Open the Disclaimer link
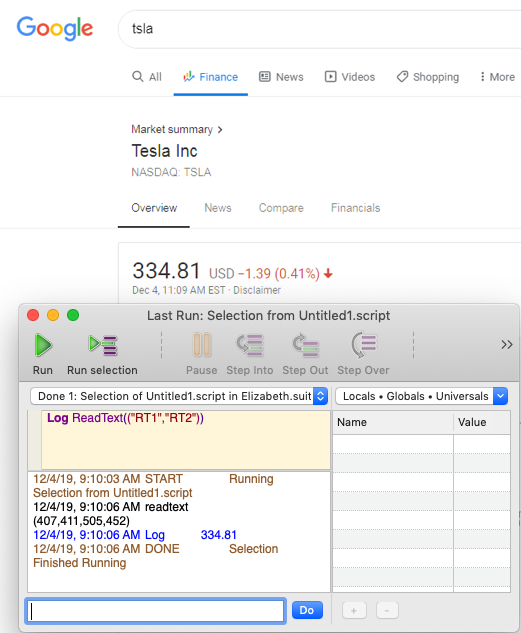Image resolution: width=521 pixels, height=633 pixels. [x=257, y=290]
